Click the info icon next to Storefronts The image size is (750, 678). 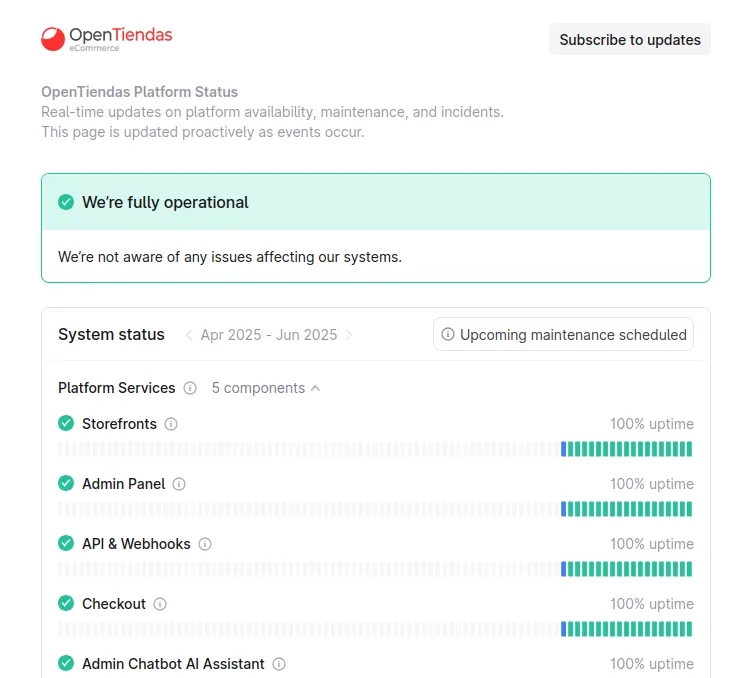[x=171, y=424]
